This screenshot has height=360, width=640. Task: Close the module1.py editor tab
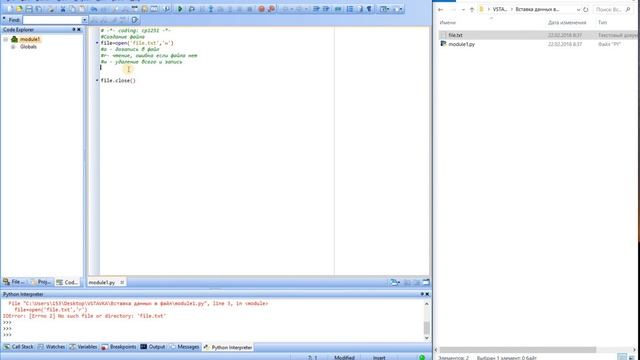pos(122,282)
